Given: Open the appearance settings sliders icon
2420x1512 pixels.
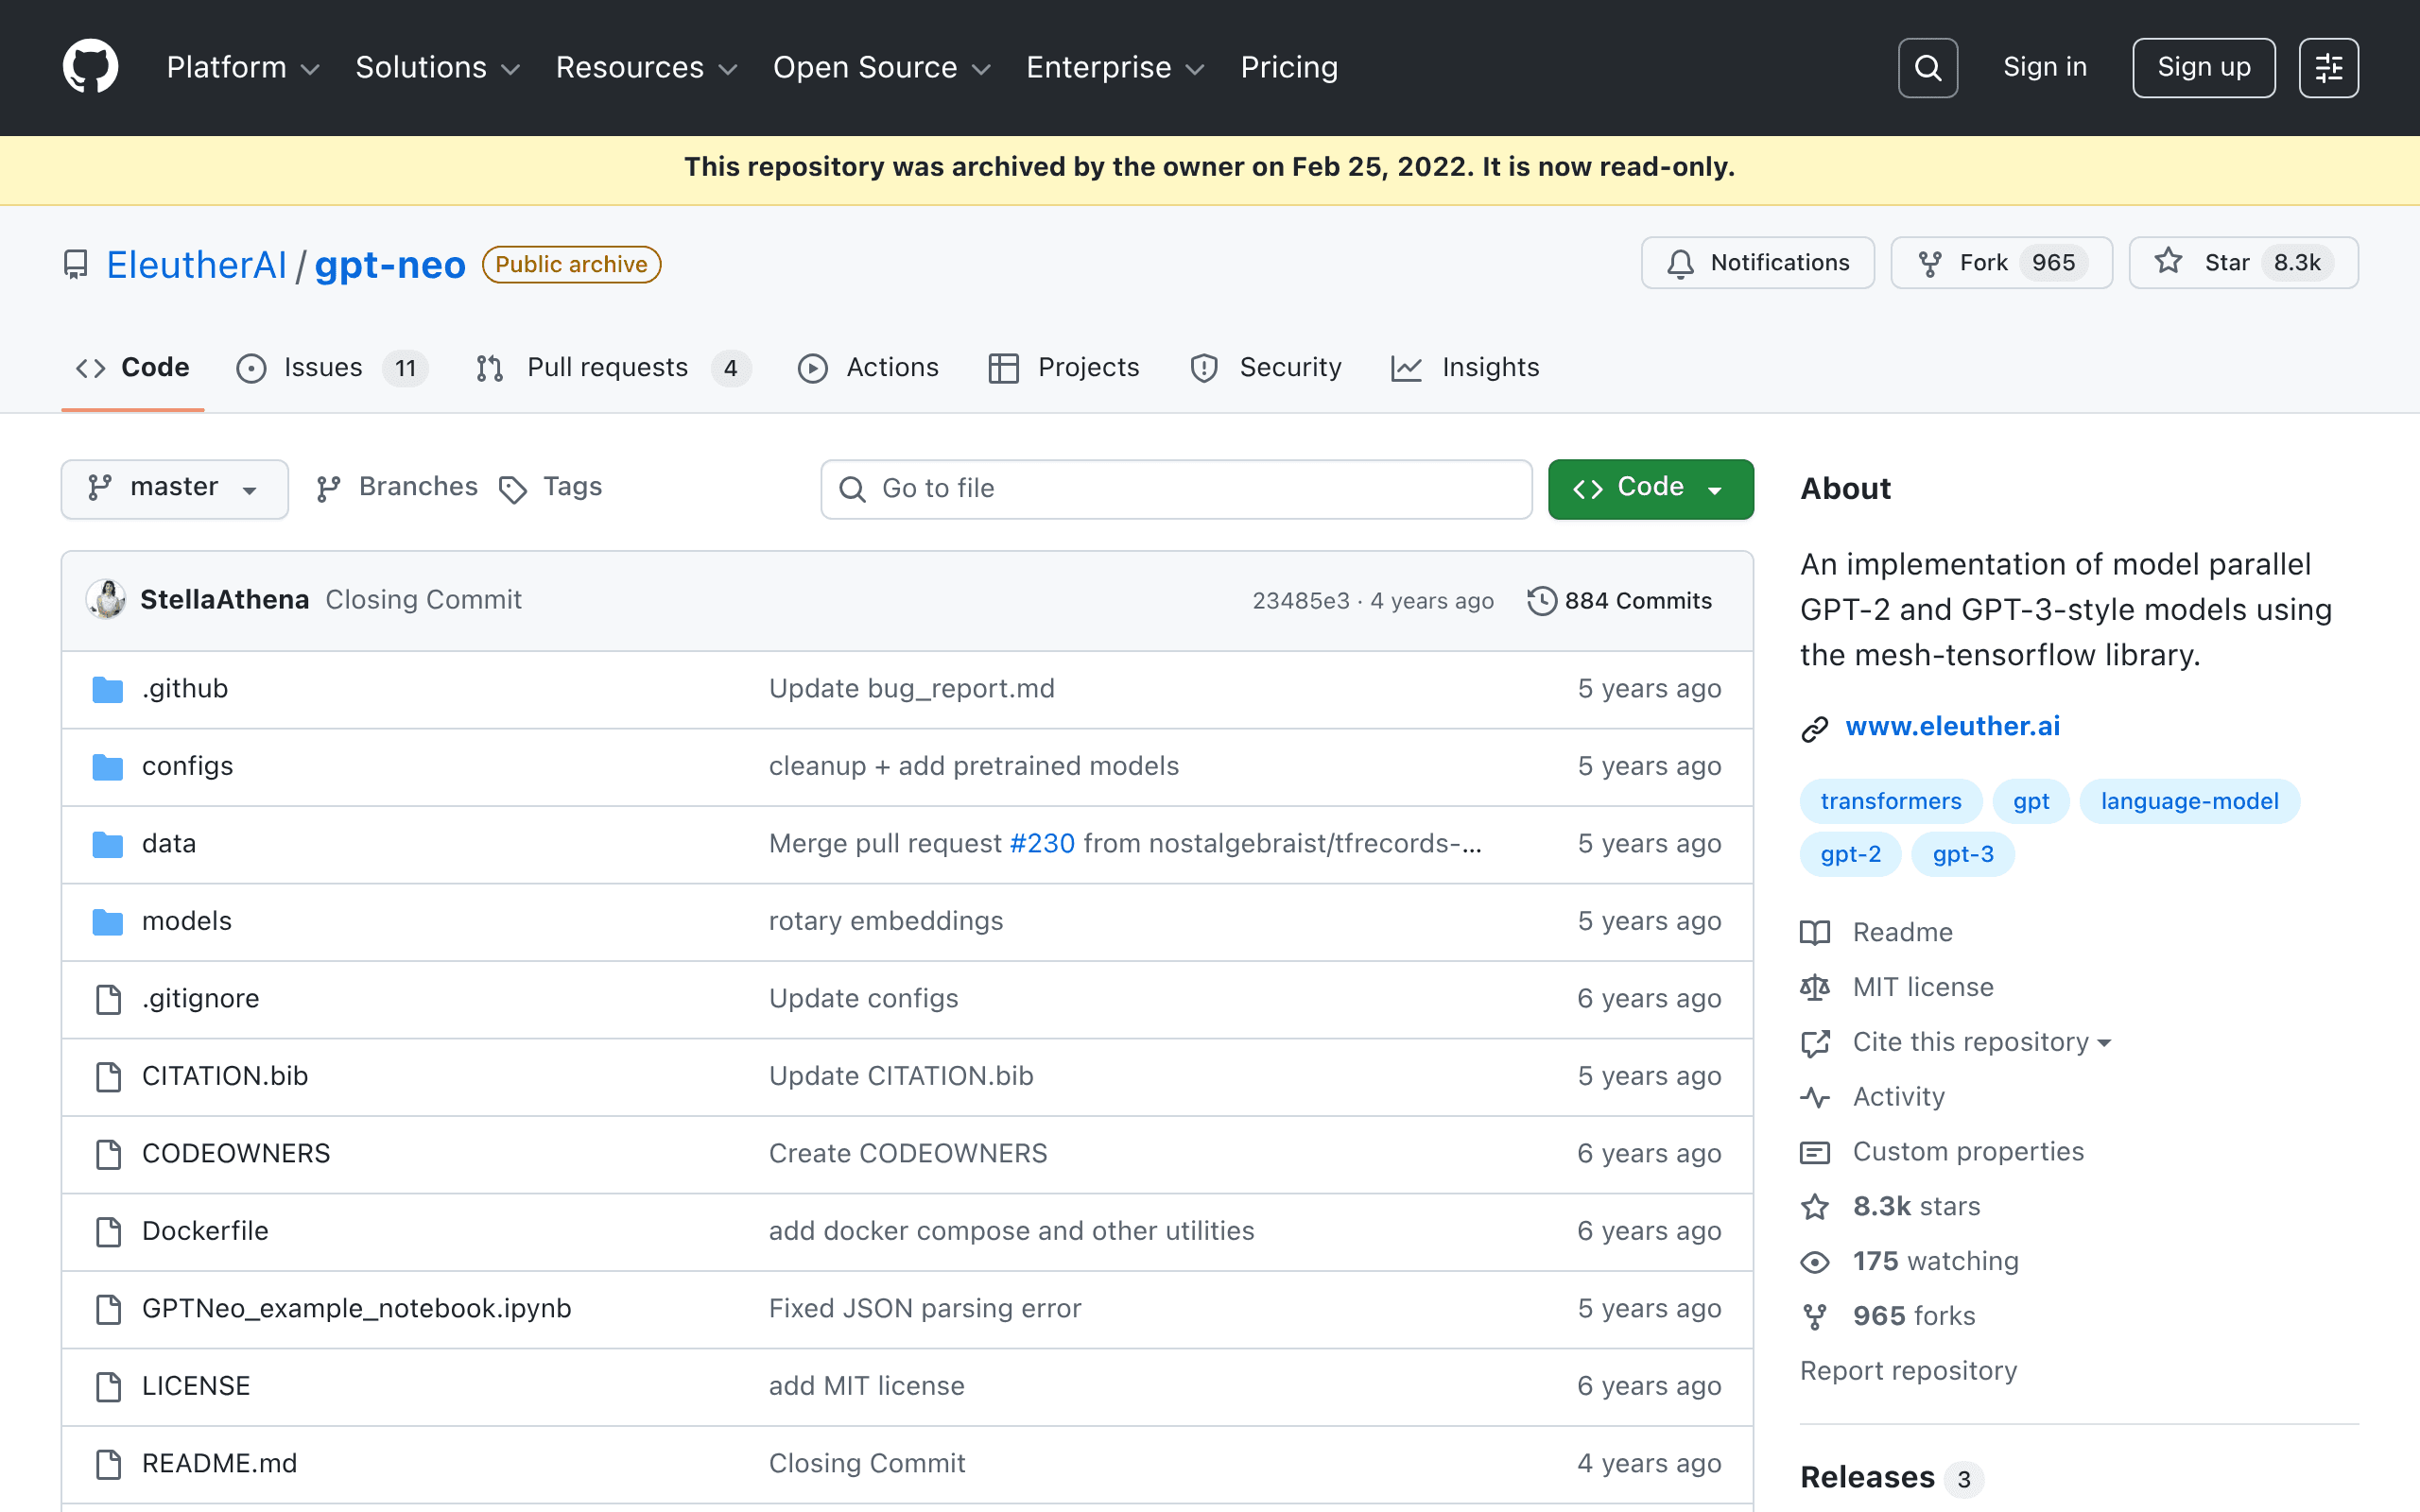Looking at the screenshot, I should pyautogui.click(x=2328, y=68).
